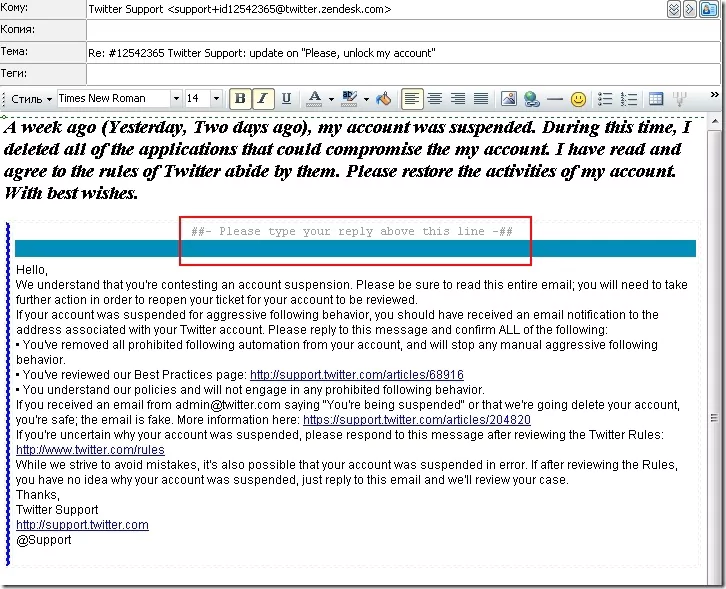Click the vertical scrollbar thumb grip
This screenshot has width=726, height=589.
pos(714,418)
